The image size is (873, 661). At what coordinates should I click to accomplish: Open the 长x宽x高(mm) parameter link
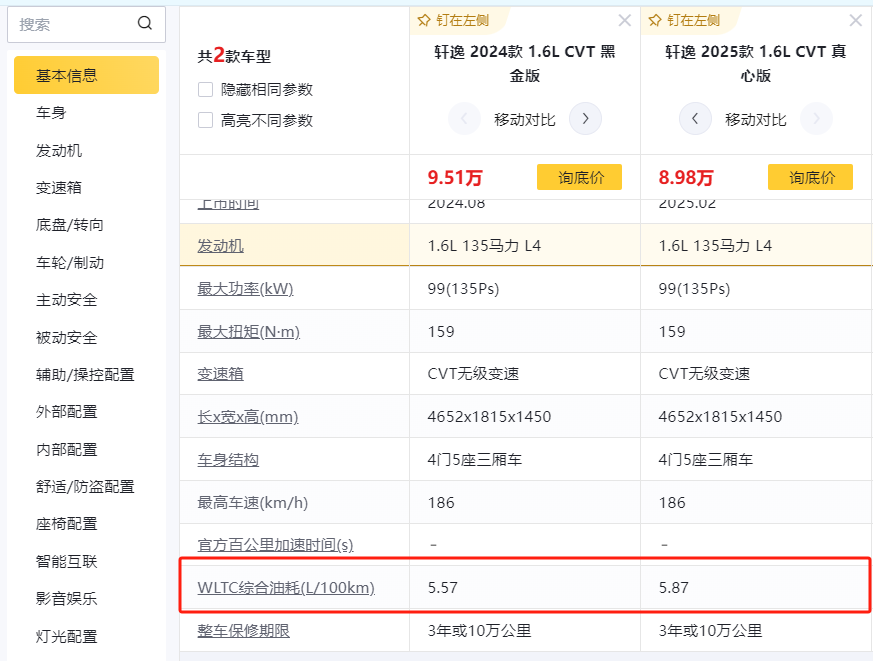pyautogui.click(x=248, y=417)
